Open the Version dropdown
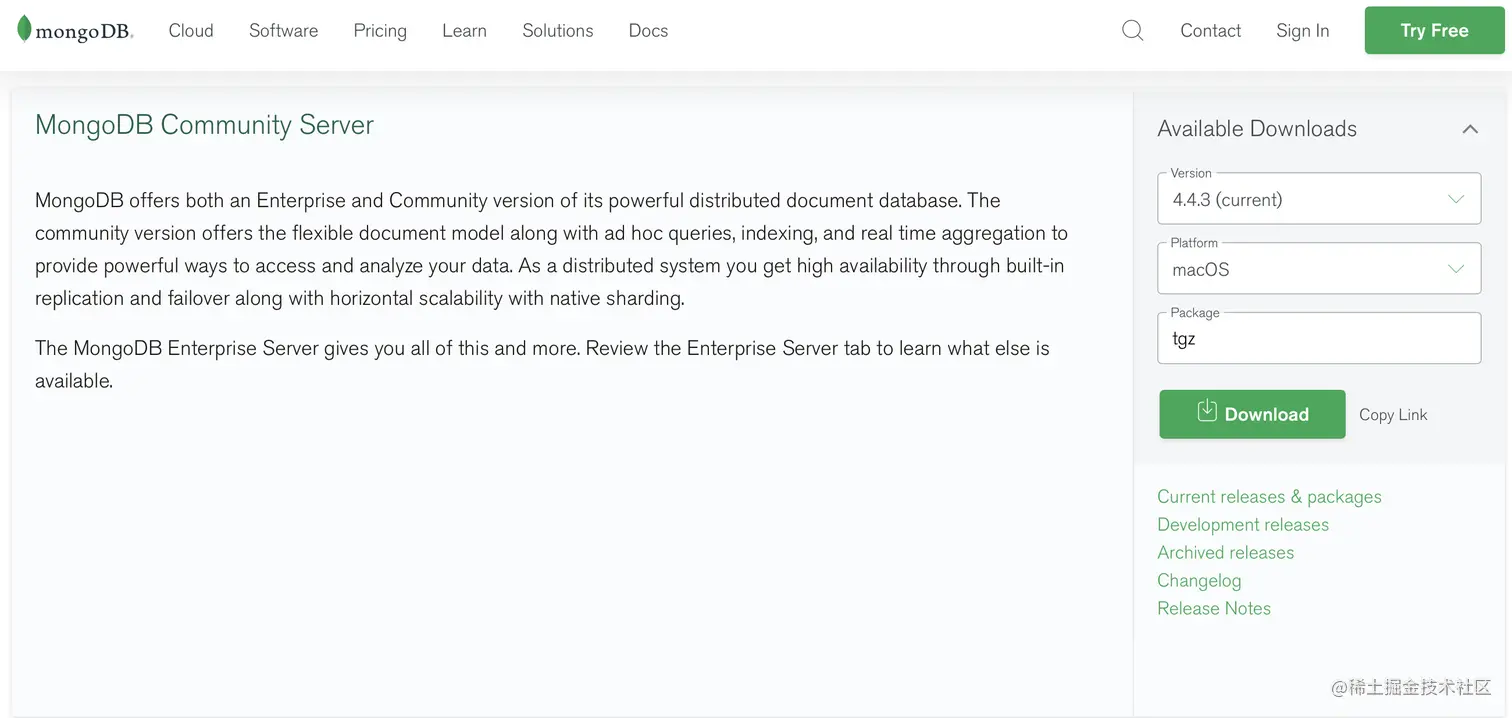This screenshot has height=718, width=1512. point(1318,200)
